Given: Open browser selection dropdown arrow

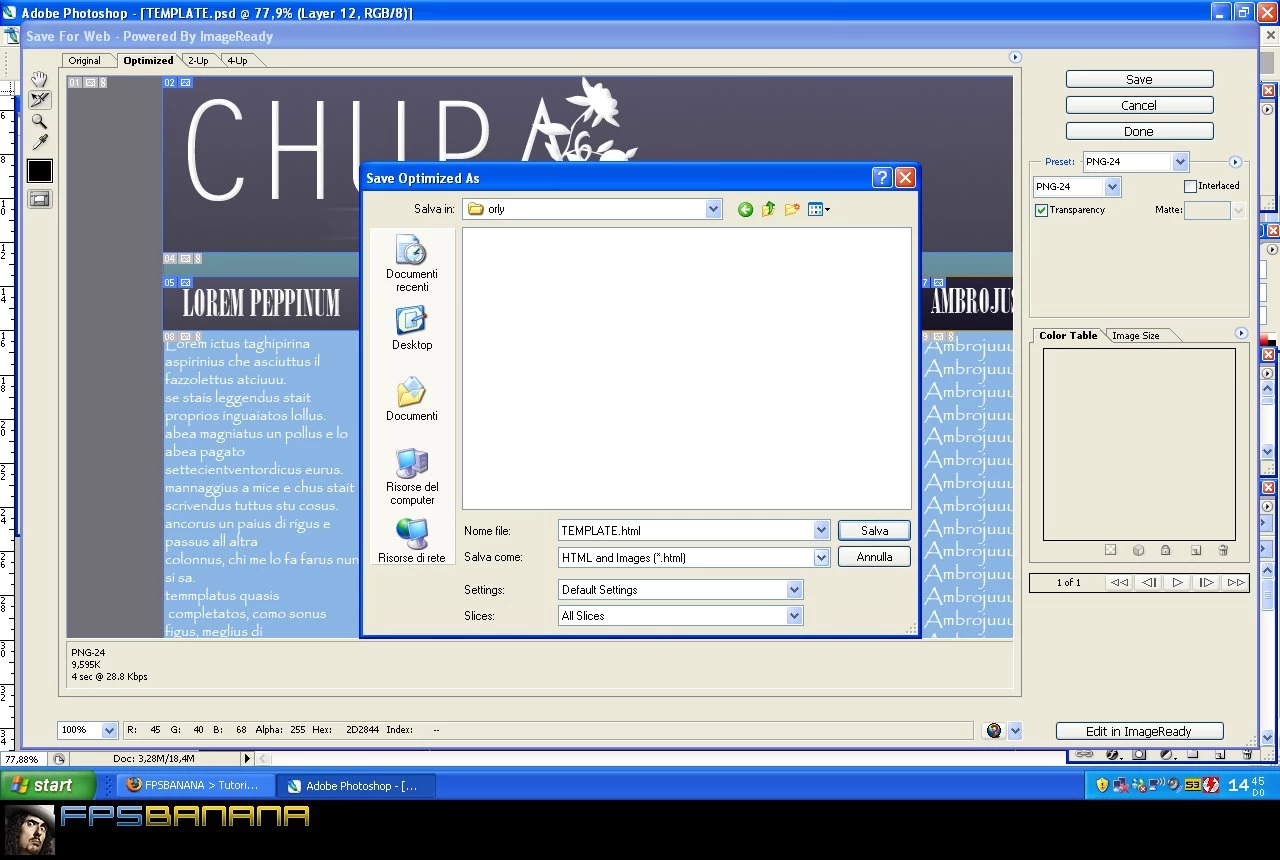Looking at the screenshot, I should (x=1015, y=731).
